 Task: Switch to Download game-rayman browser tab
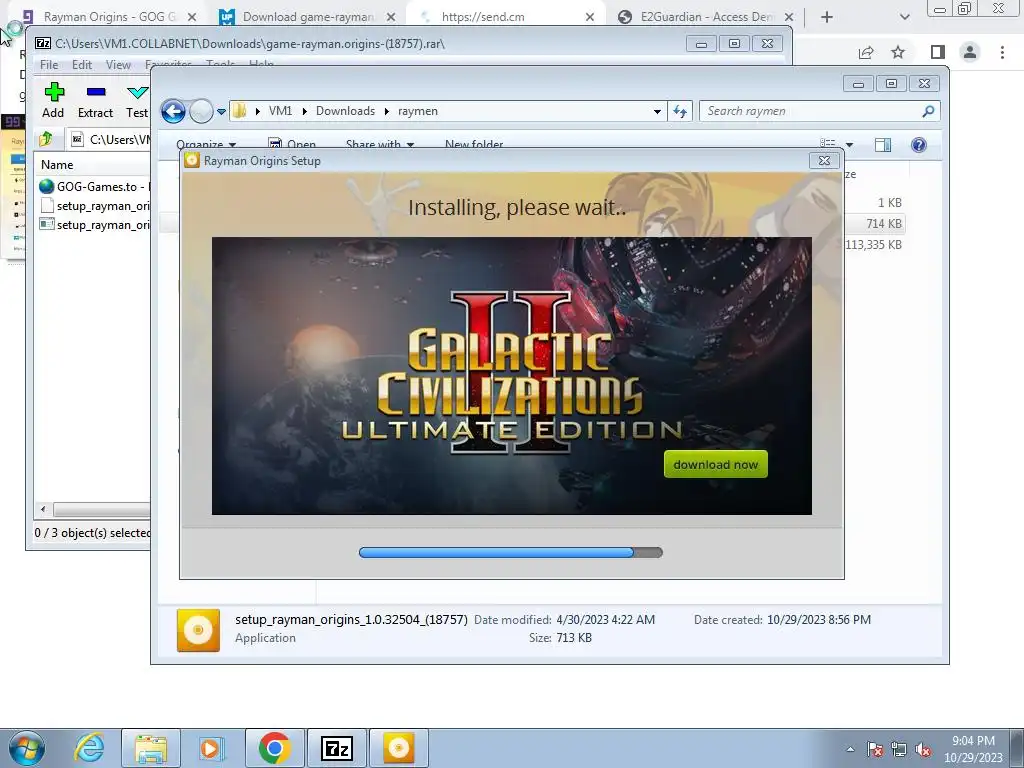(x=307, y=17)
